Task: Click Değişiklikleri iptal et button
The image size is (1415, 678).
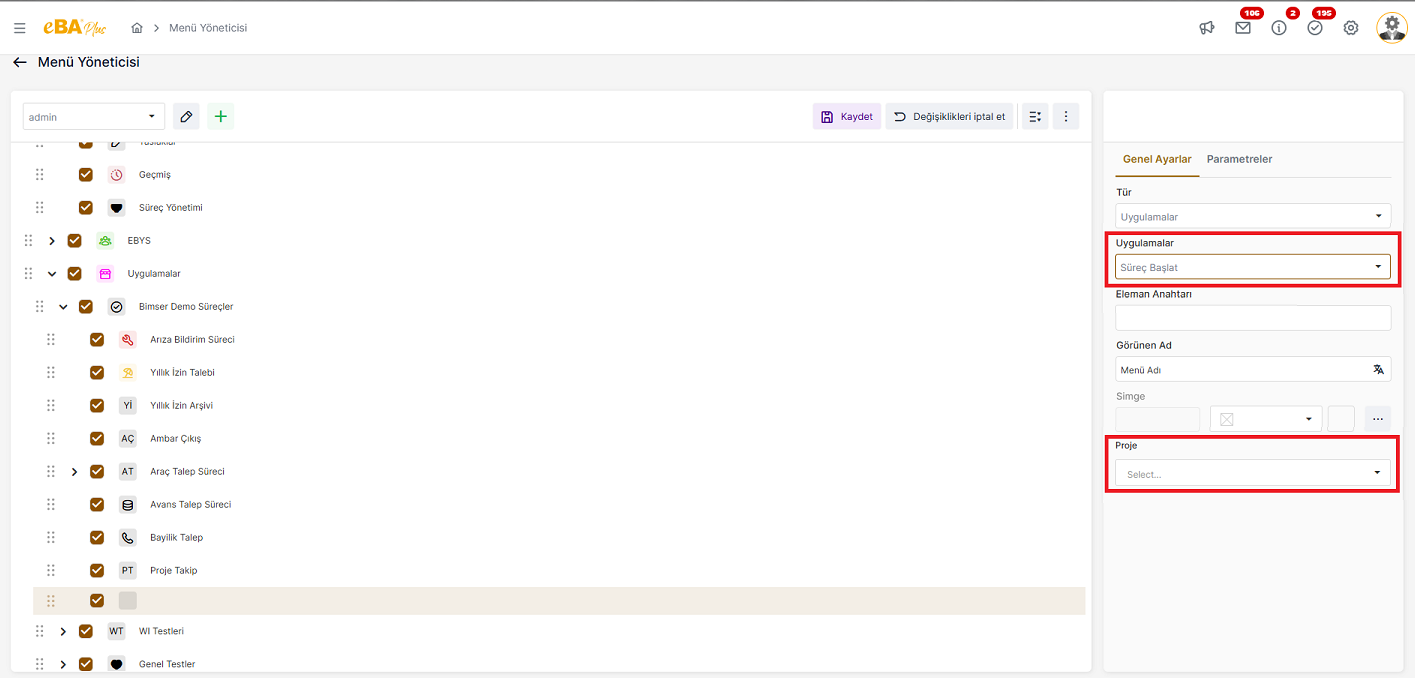Action: pyautogui.click(x=950, y=117)
